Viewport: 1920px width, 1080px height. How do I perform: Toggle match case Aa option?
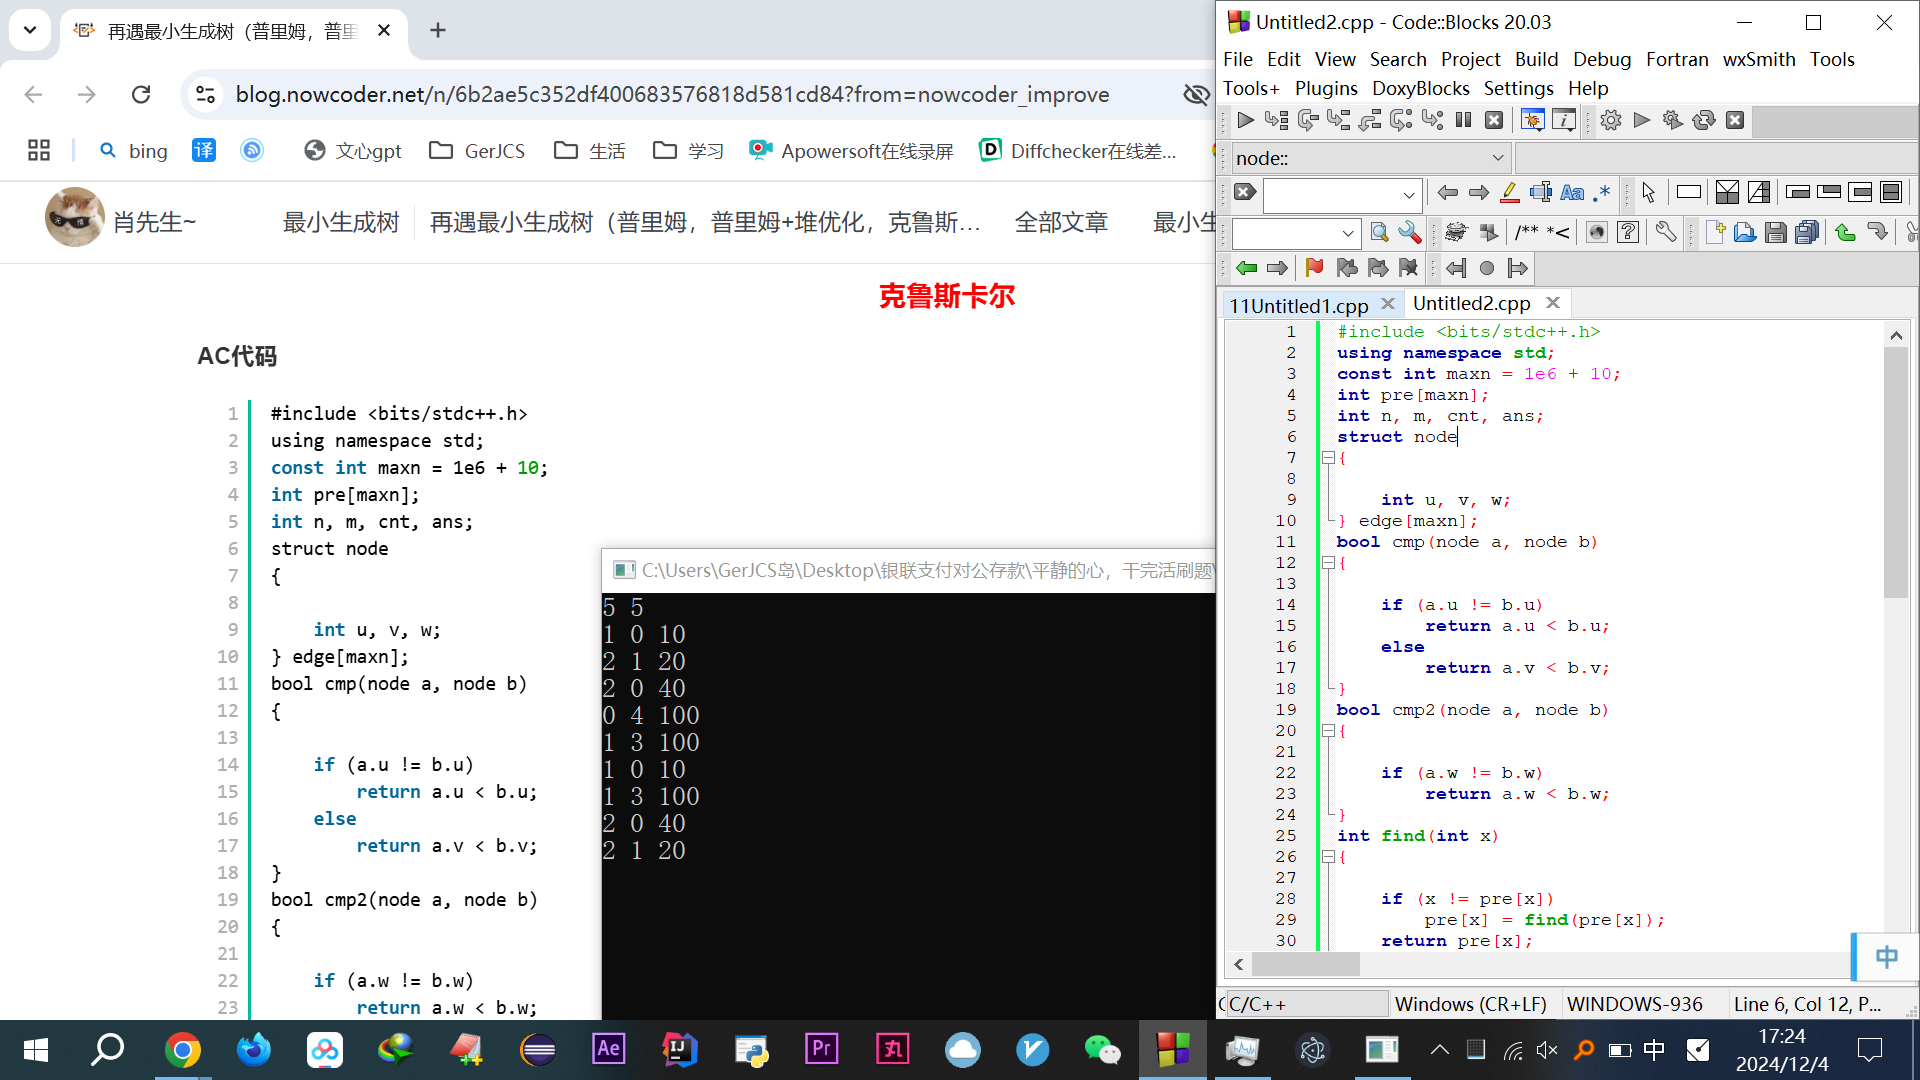click(1572, 192)
